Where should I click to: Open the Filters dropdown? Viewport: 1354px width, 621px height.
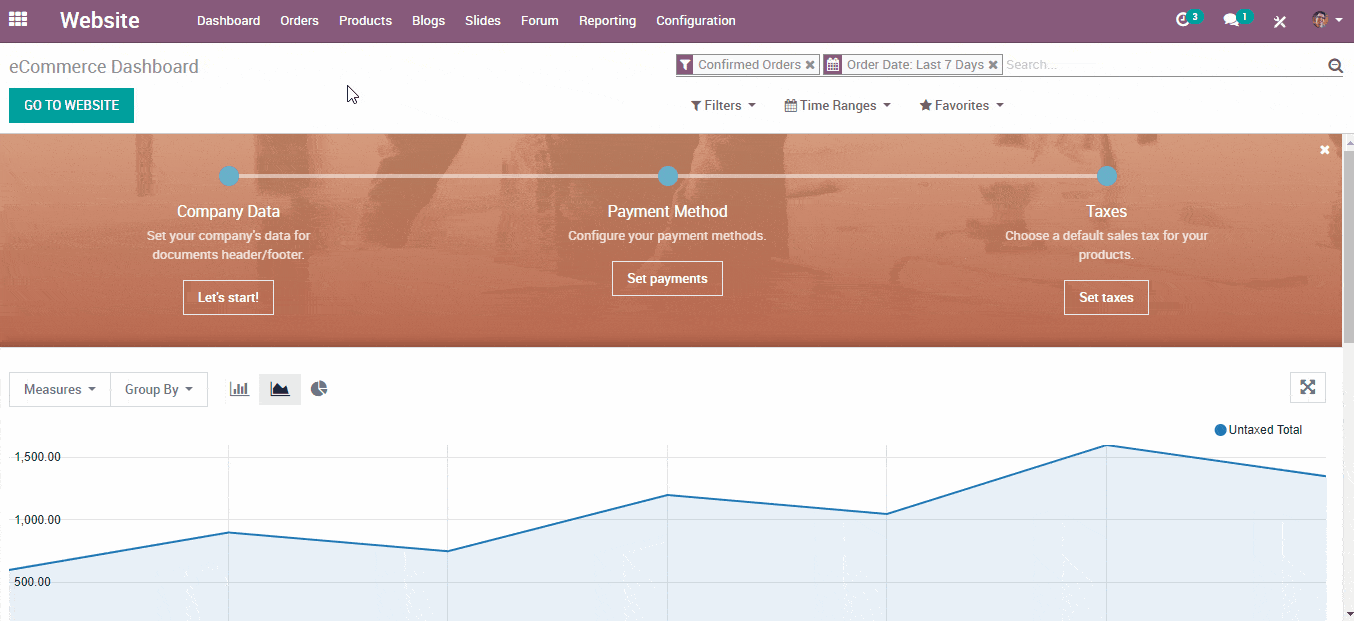723,106
